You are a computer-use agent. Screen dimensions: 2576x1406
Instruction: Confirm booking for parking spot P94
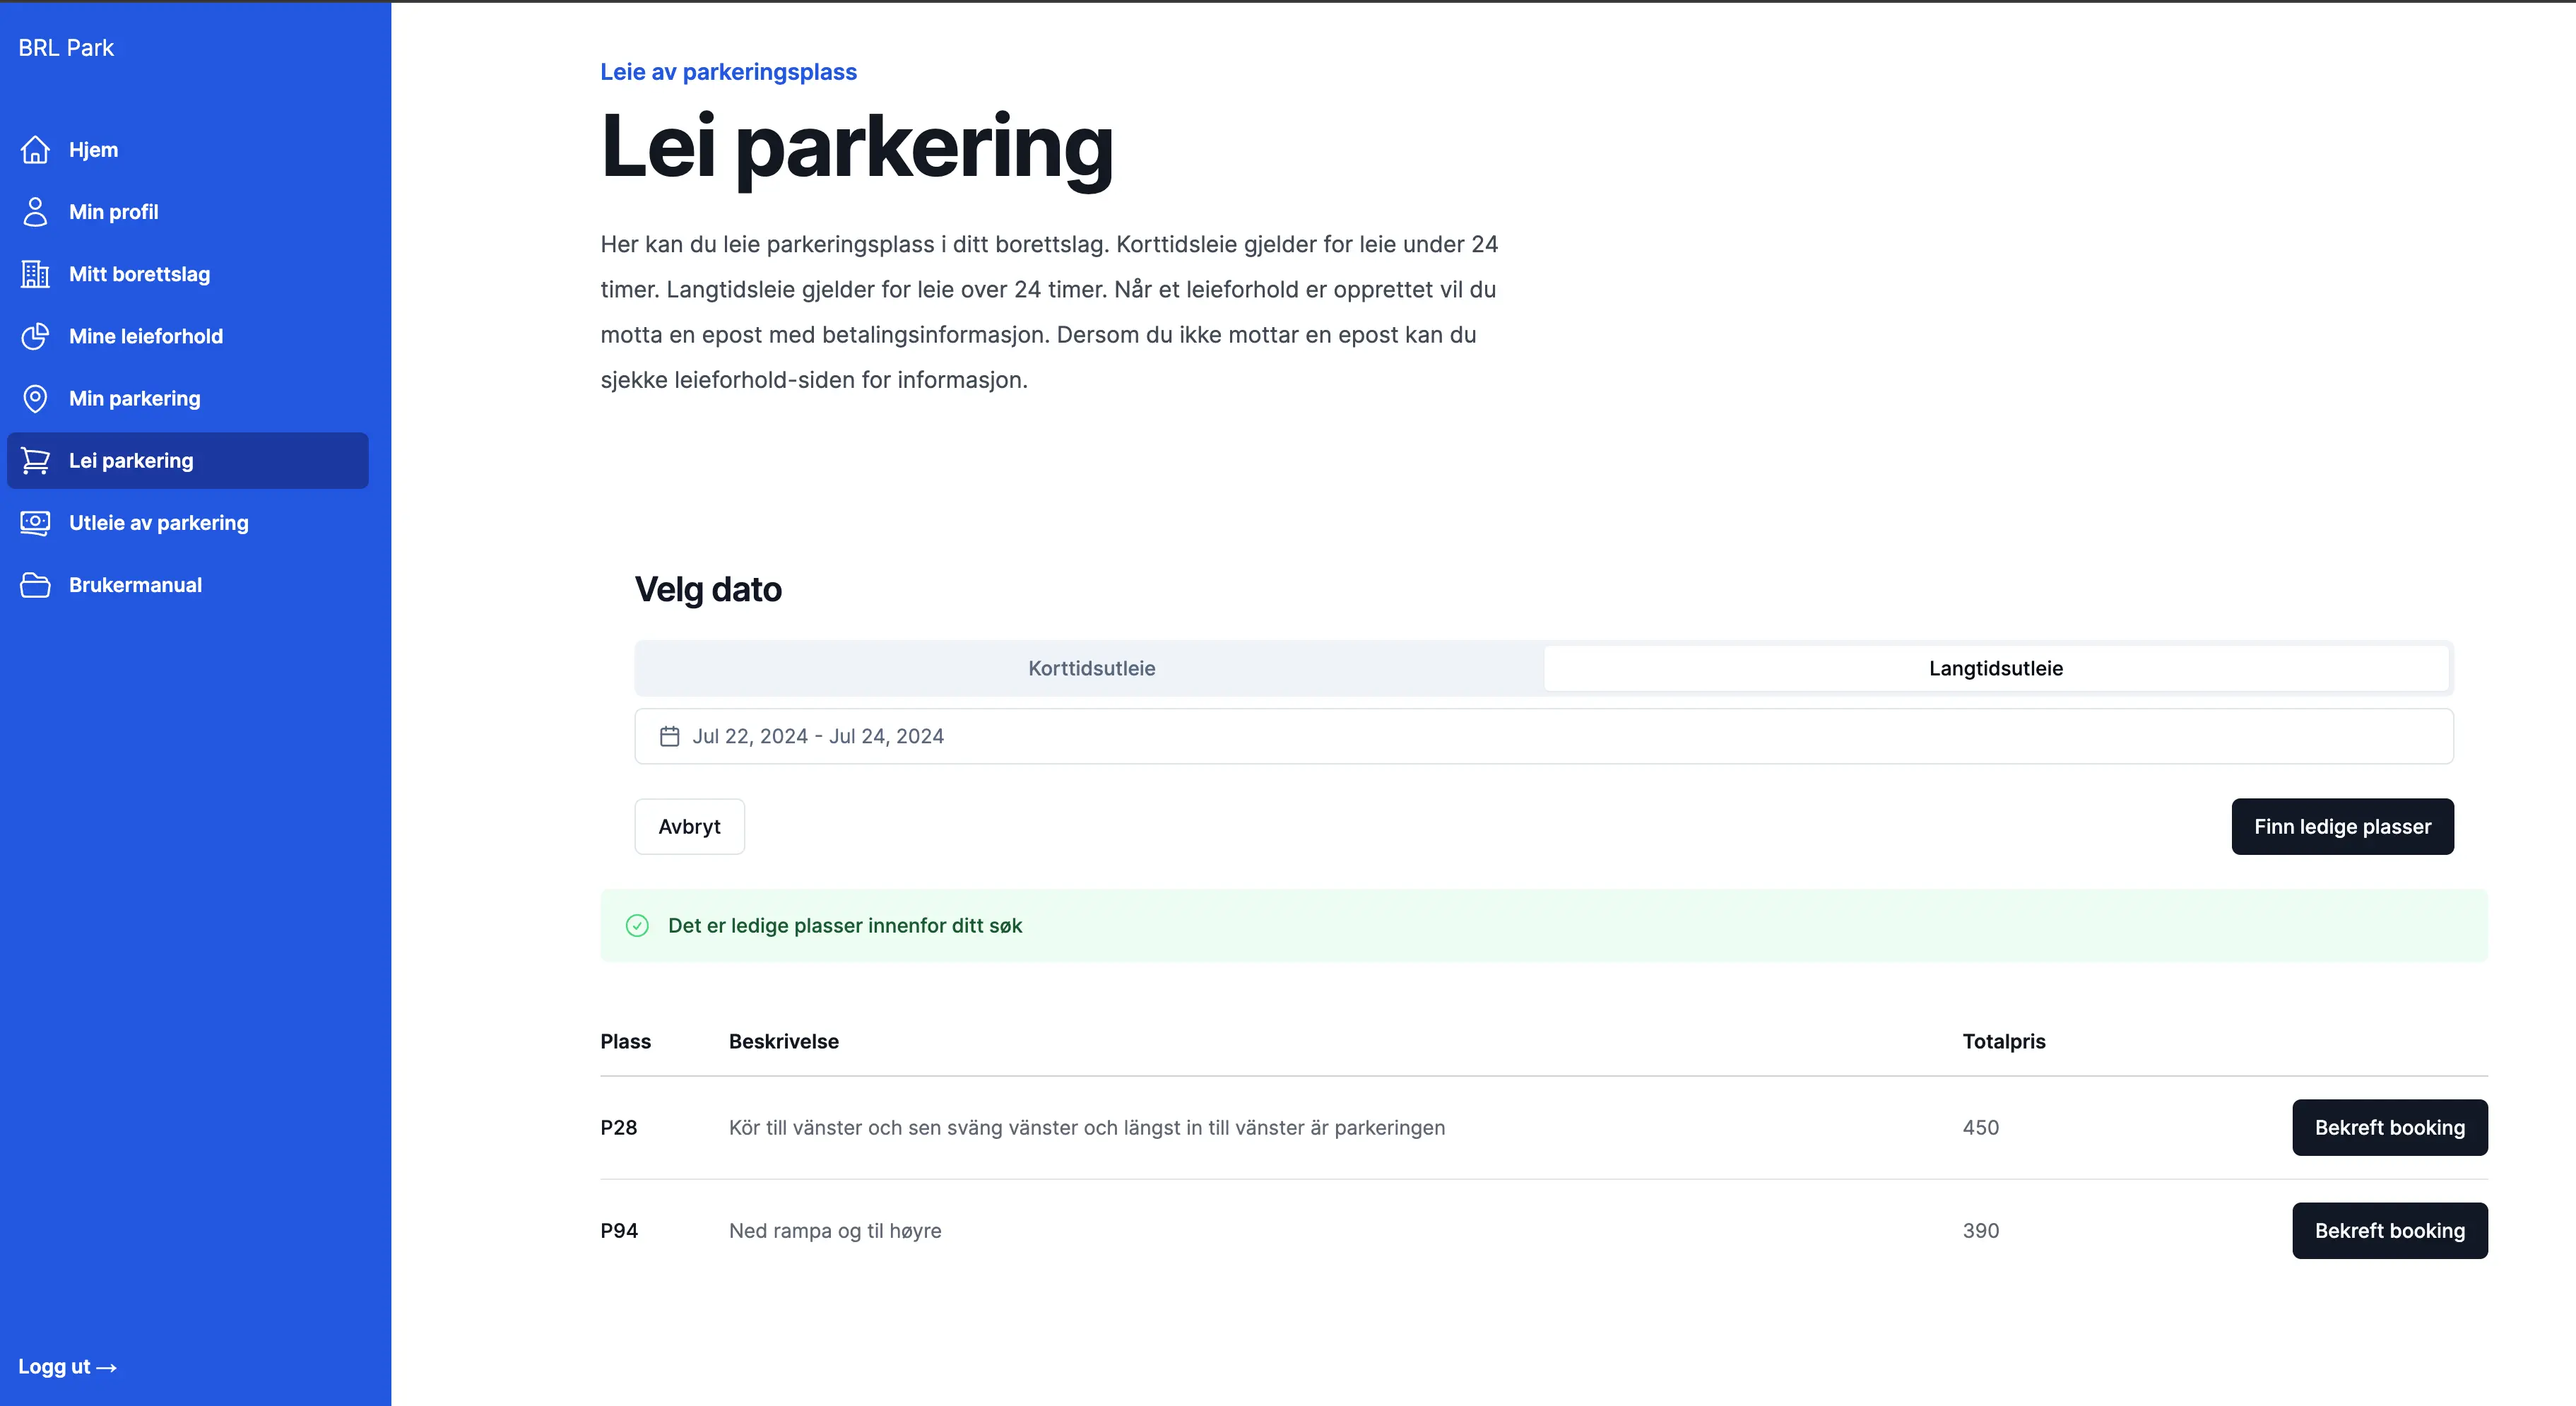coord(2389,1231)
